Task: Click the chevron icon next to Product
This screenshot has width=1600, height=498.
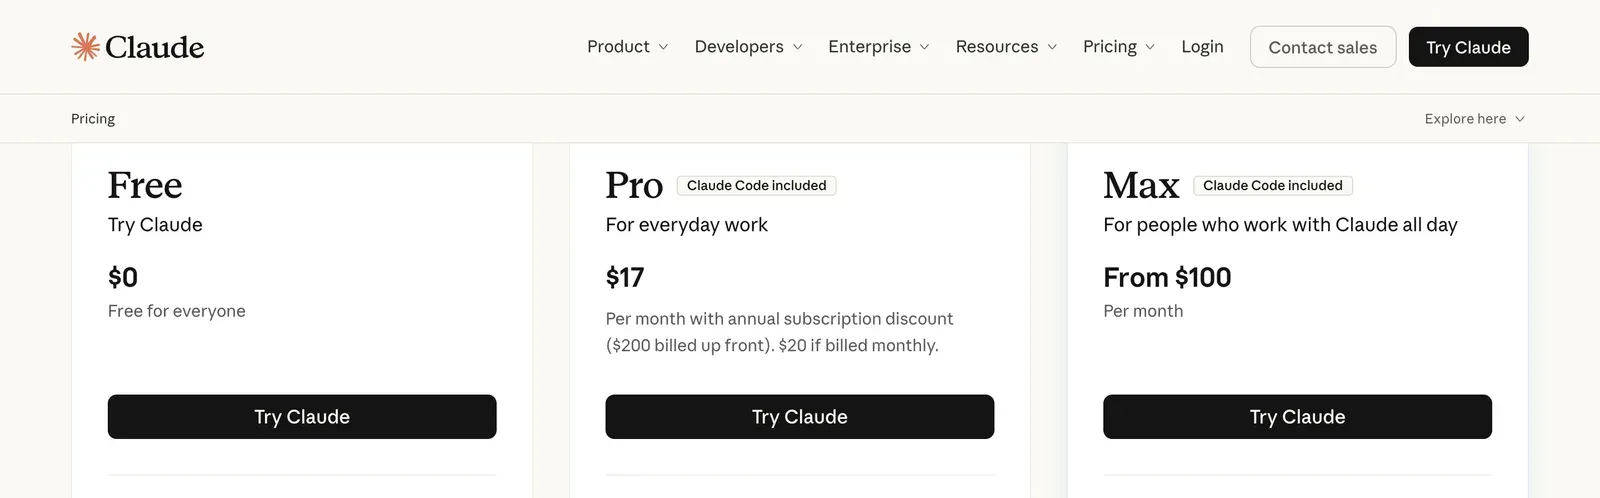Action: pyautogui.click(x=663, y=47)
